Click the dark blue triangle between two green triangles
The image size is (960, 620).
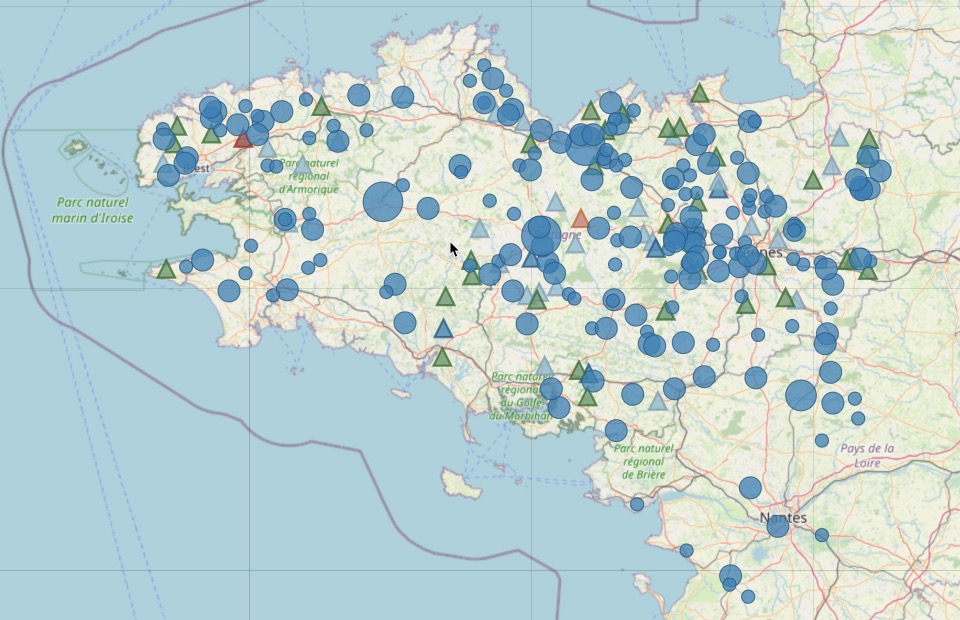444,328
